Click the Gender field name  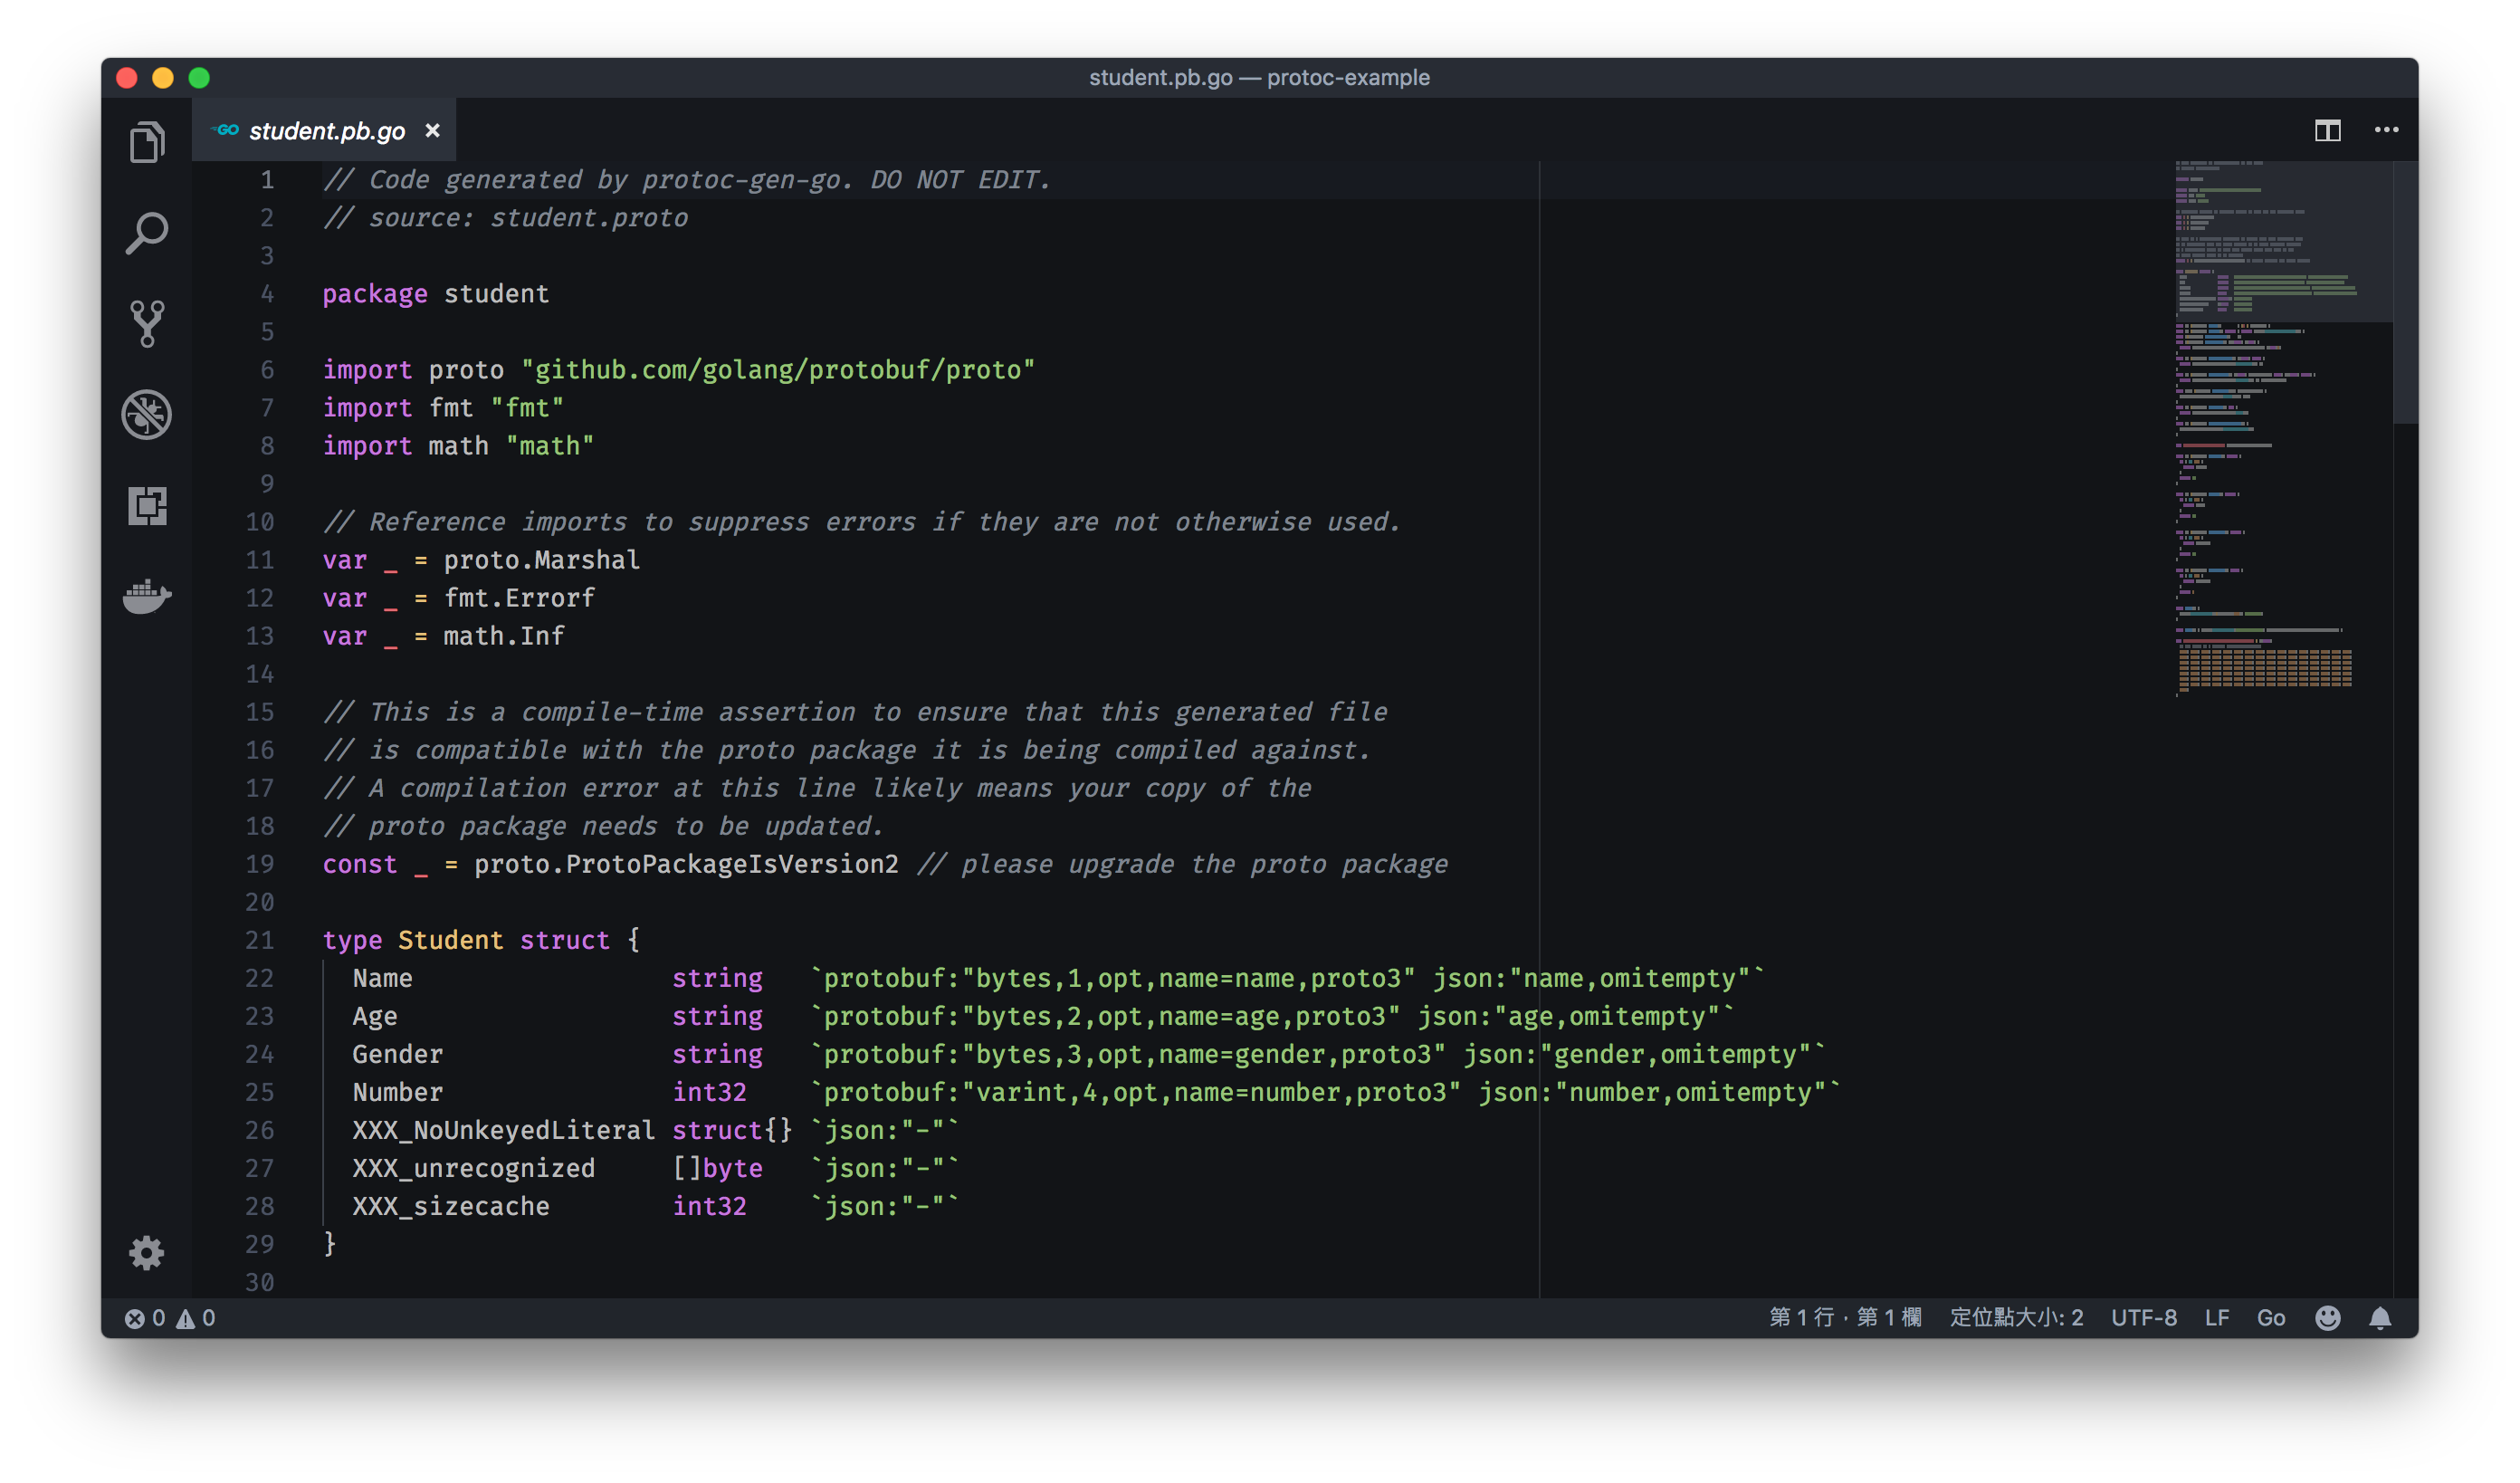point(397,1054)
